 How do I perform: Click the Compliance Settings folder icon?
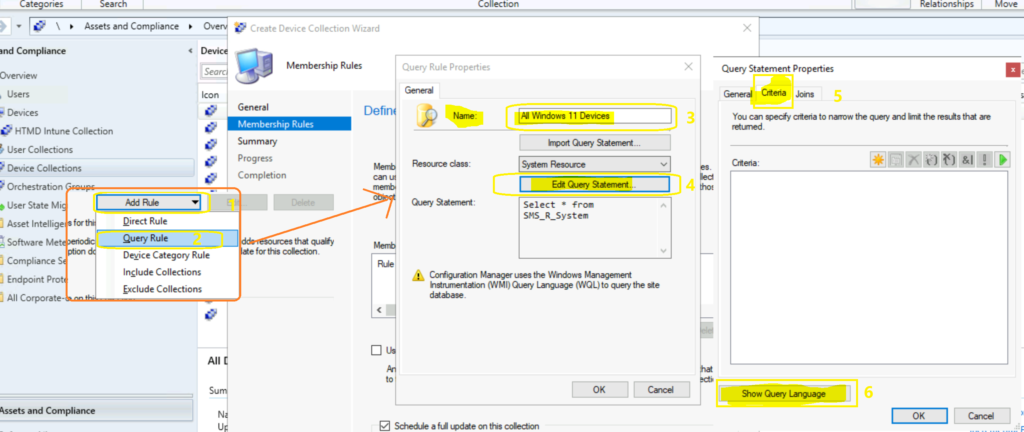(x=3, y=260)
